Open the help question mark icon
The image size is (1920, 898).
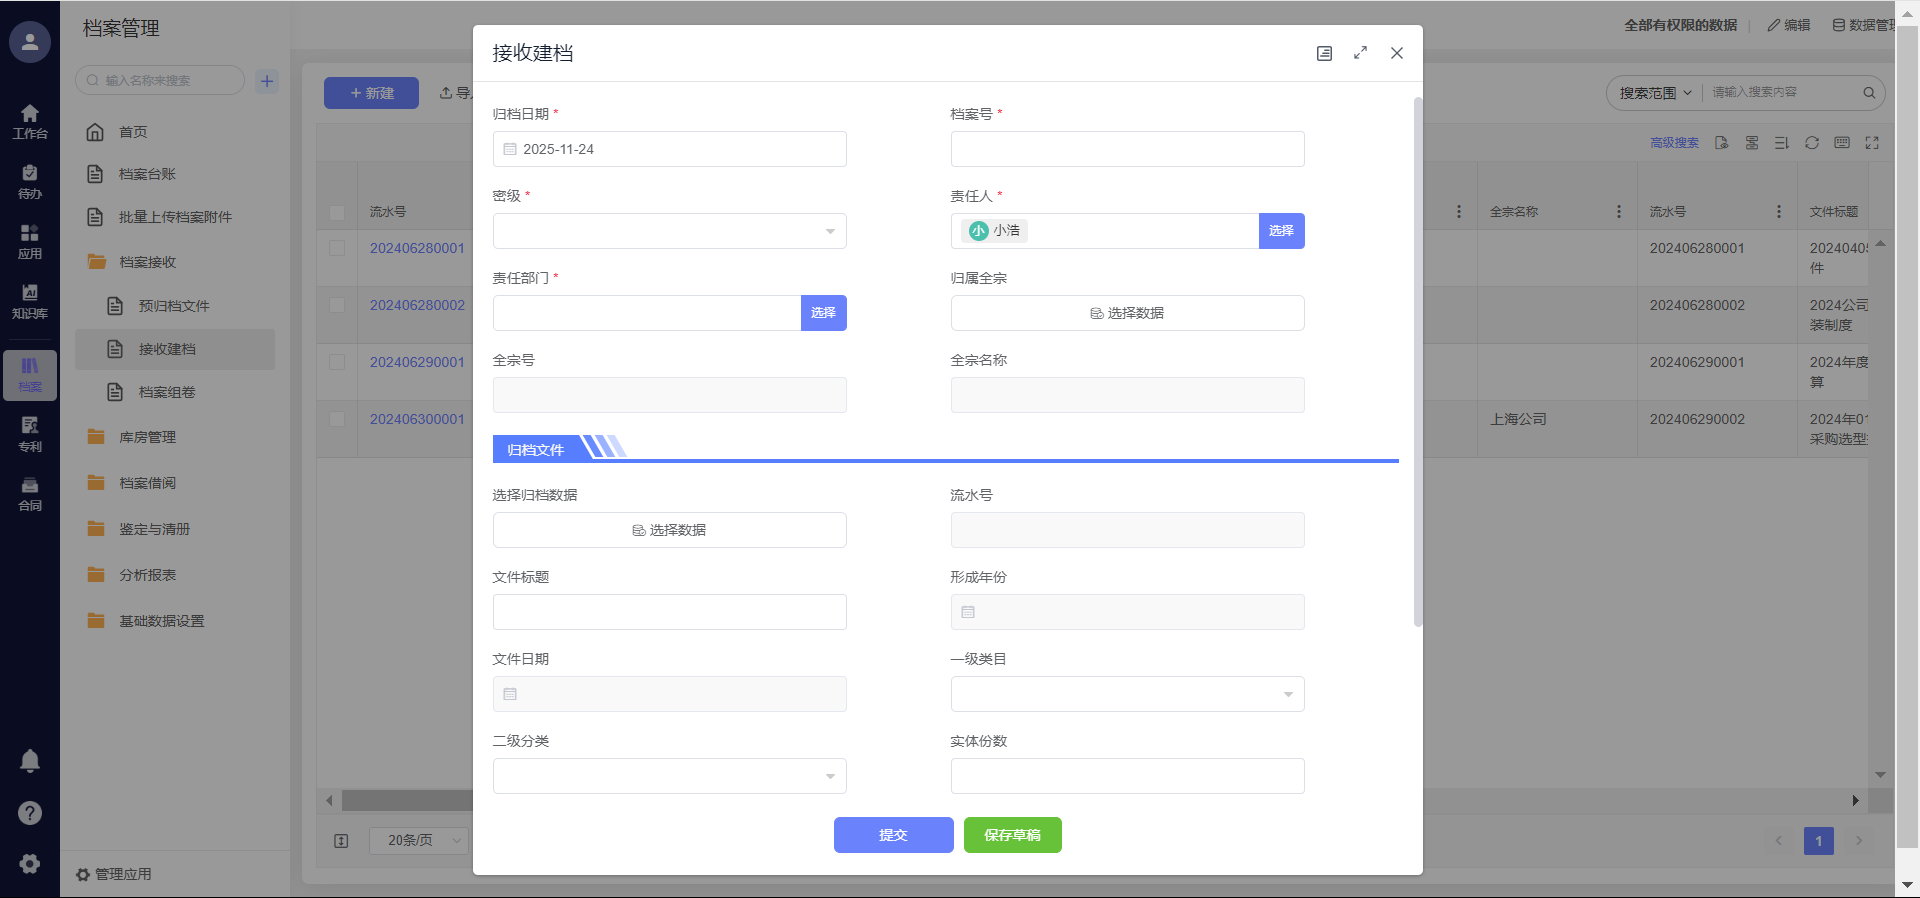point(30,813)
